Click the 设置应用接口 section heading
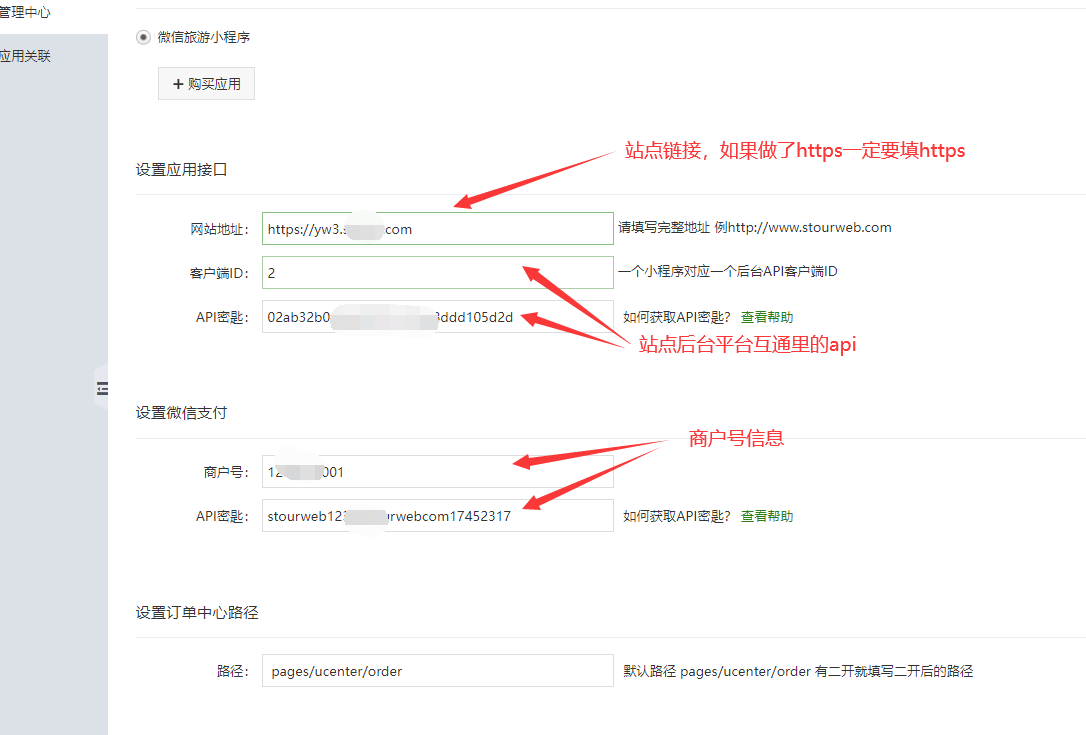The height and width of the screenshot is (735, 1086). (x=182, y=170)
